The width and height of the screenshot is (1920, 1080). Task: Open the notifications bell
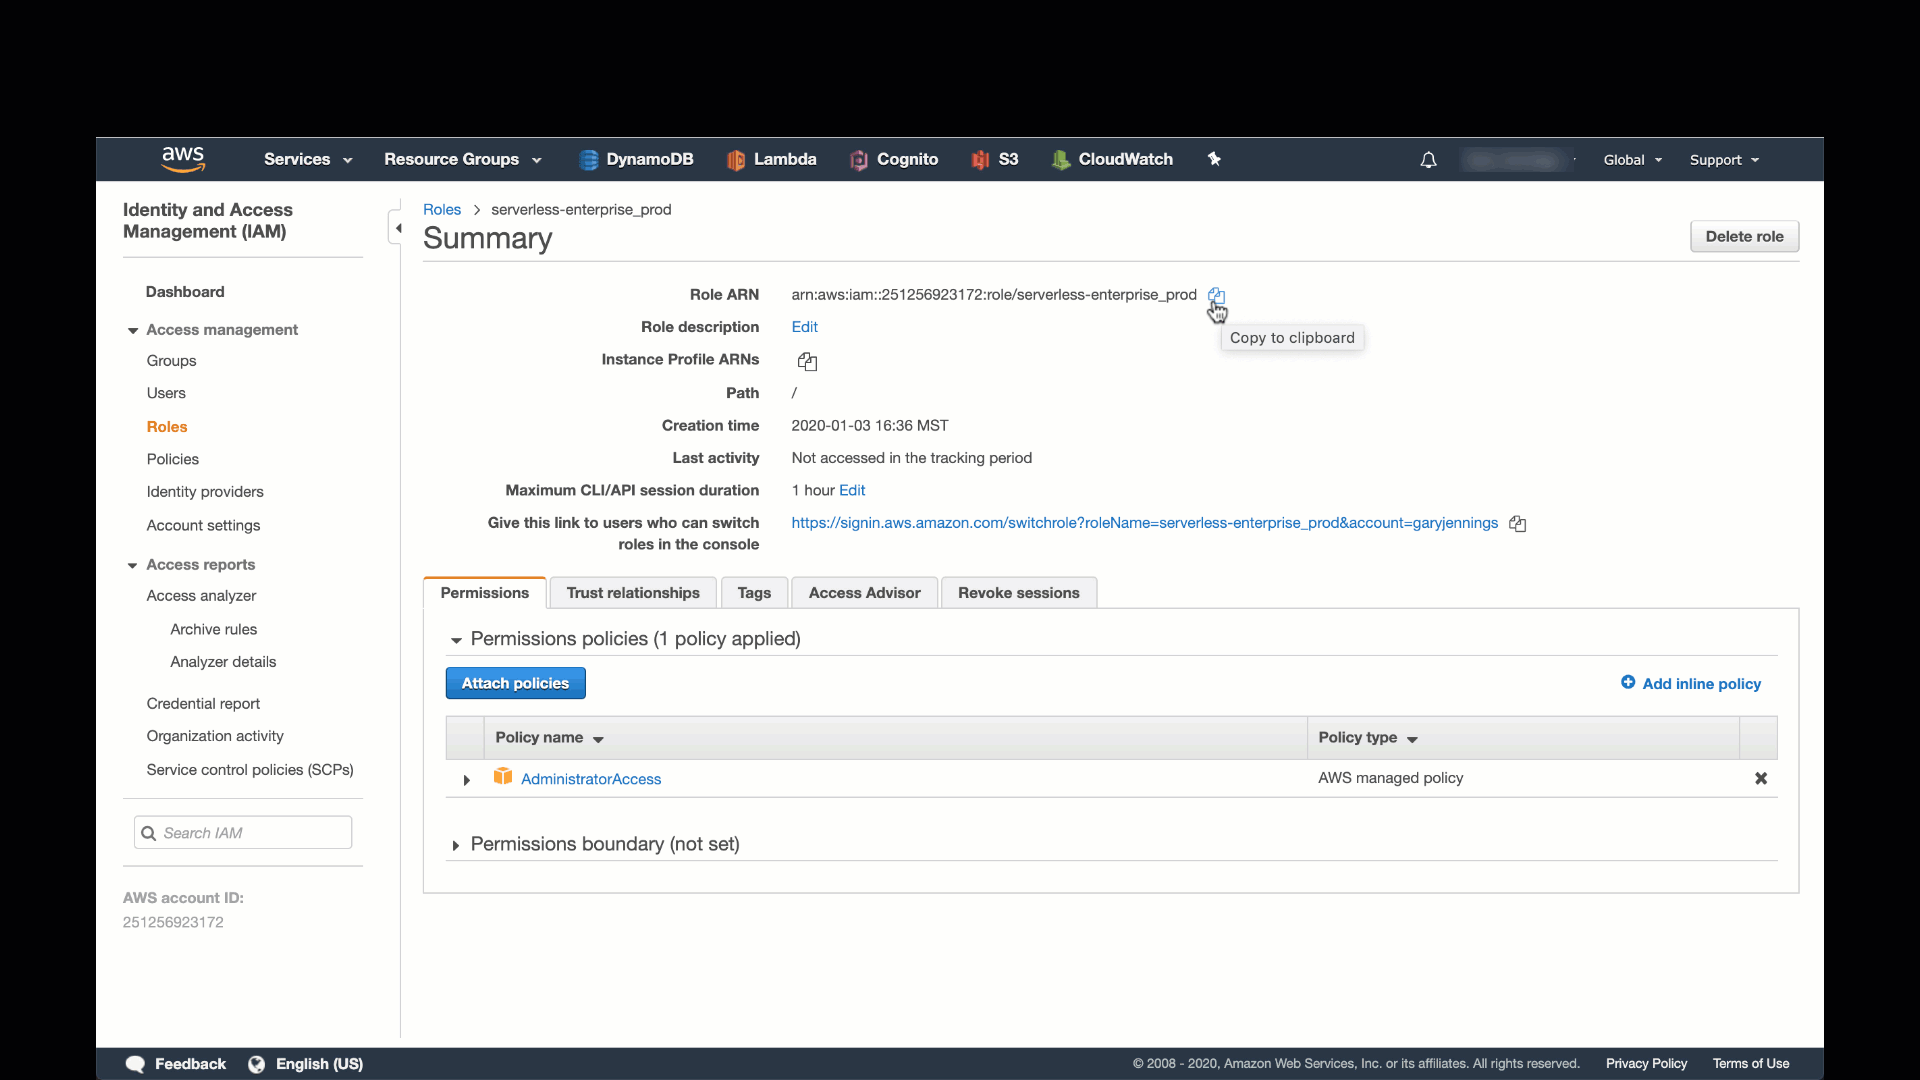[1428, 160]
